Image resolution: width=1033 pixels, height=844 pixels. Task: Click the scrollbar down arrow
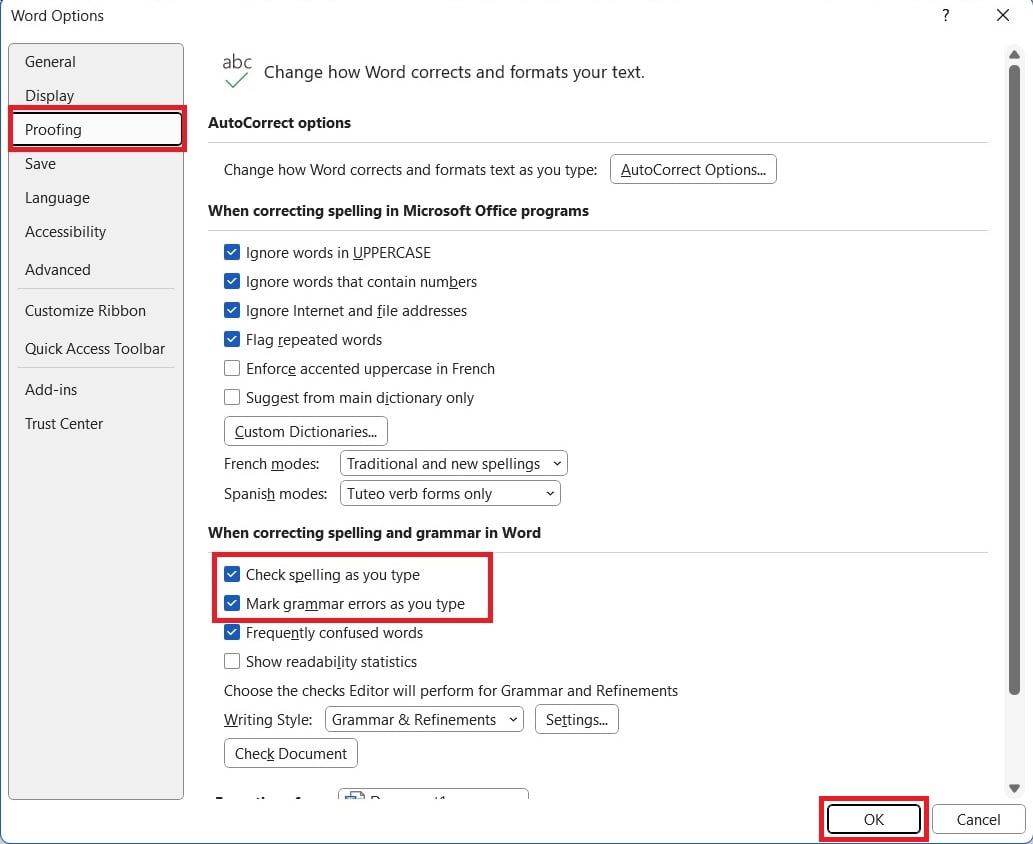point(1016,787)
